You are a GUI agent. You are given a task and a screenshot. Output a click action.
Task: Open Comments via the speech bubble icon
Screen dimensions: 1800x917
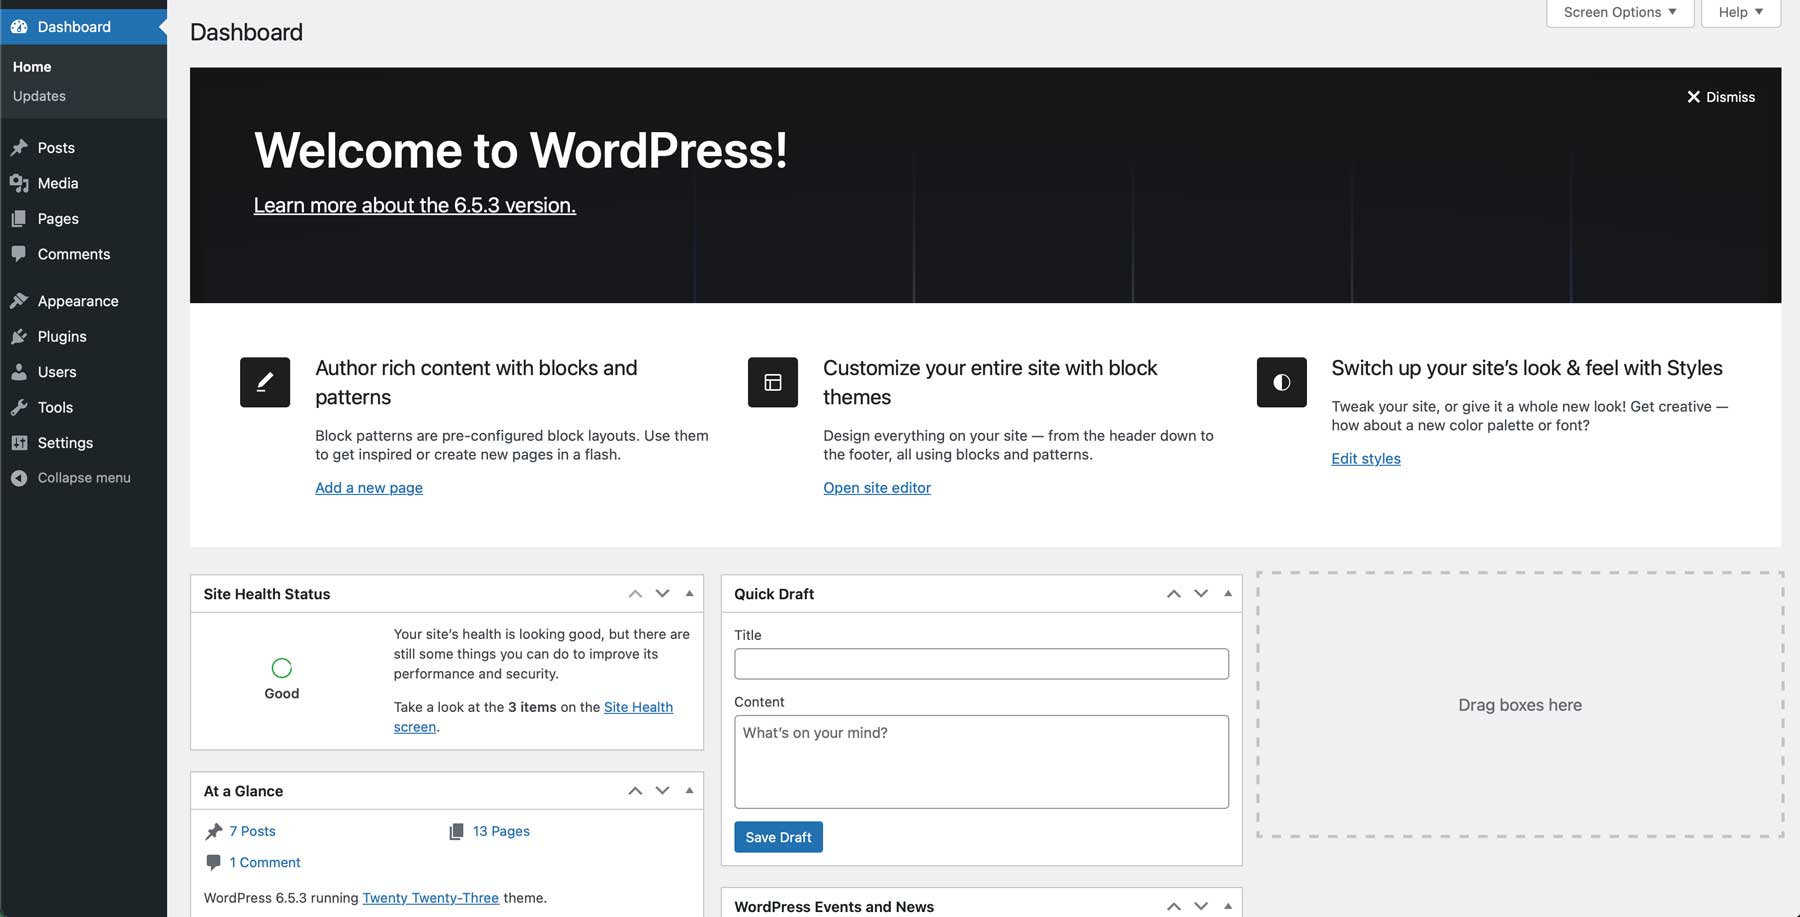[21, 253]
